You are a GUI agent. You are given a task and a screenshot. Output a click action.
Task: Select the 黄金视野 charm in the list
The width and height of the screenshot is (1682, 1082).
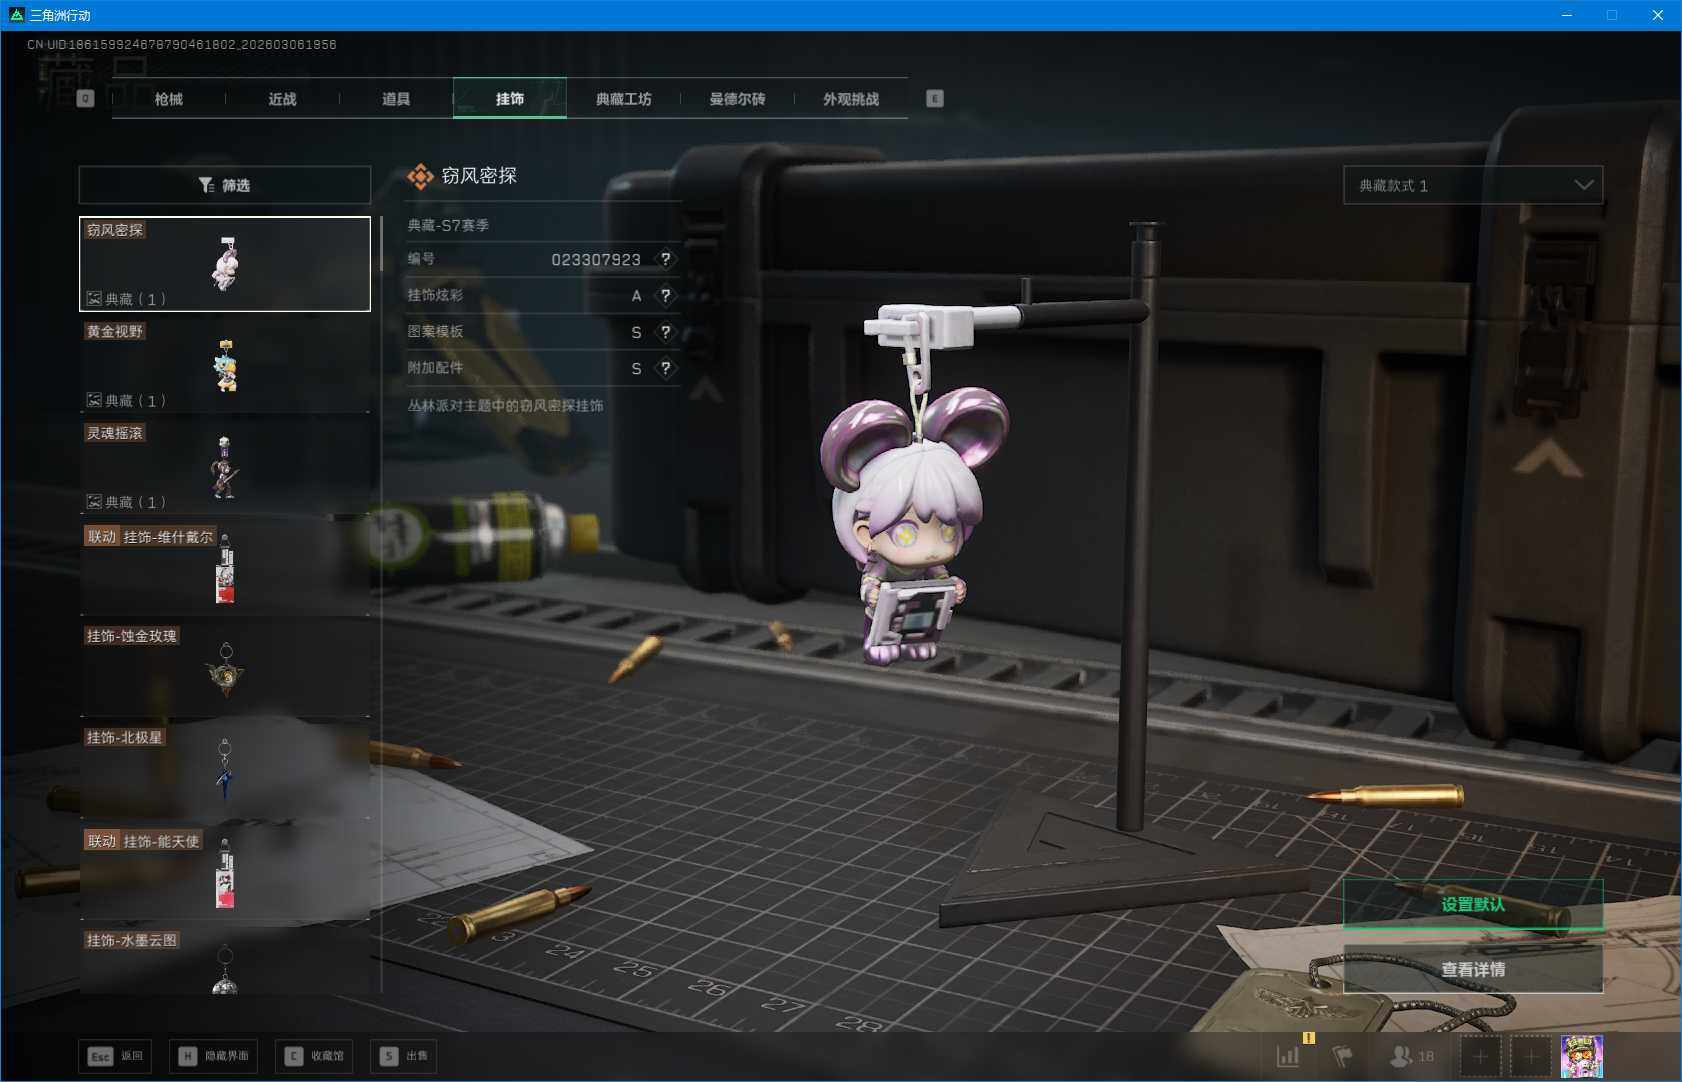[225, 366]
